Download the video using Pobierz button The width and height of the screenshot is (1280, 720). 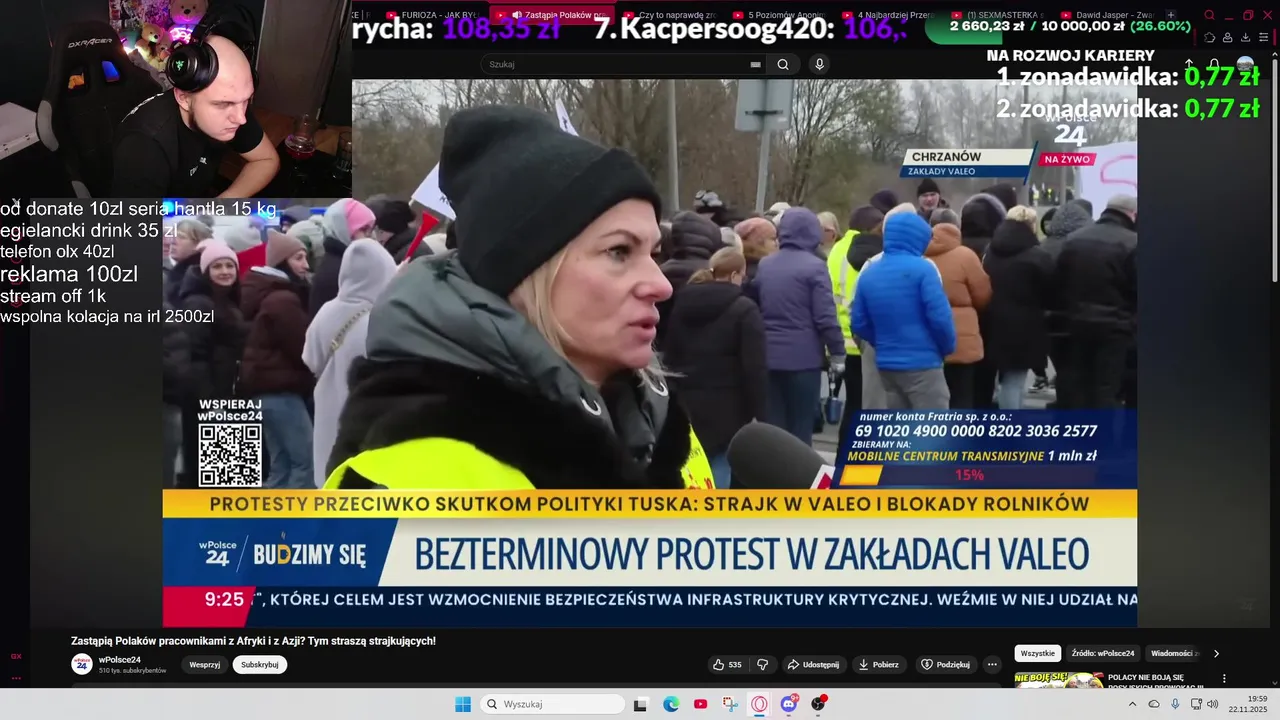click(x=878, y=664)
